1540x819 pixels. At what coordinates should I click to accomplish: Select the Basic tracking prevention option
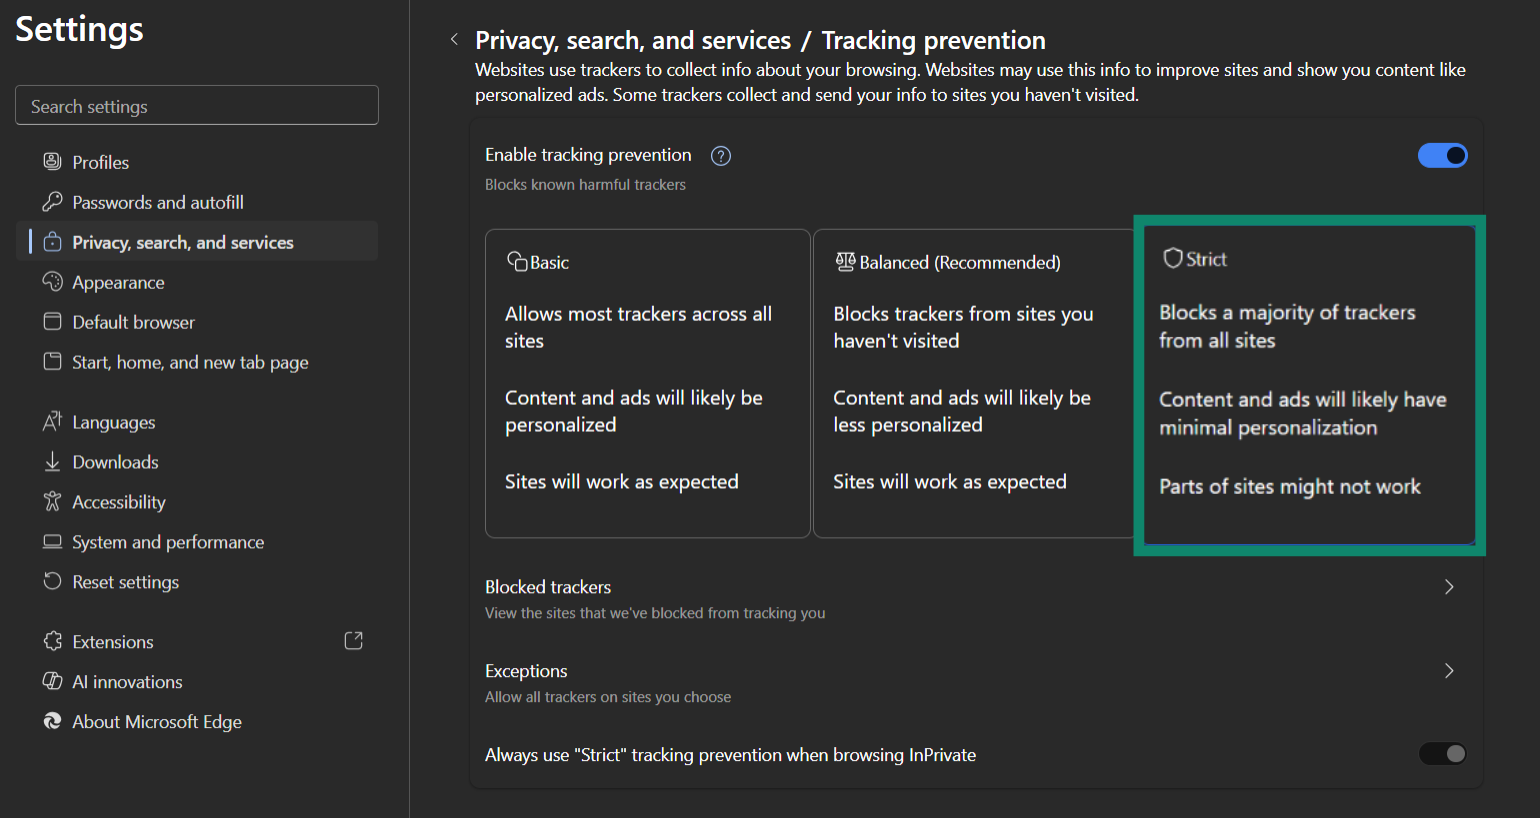click(647, 383)
